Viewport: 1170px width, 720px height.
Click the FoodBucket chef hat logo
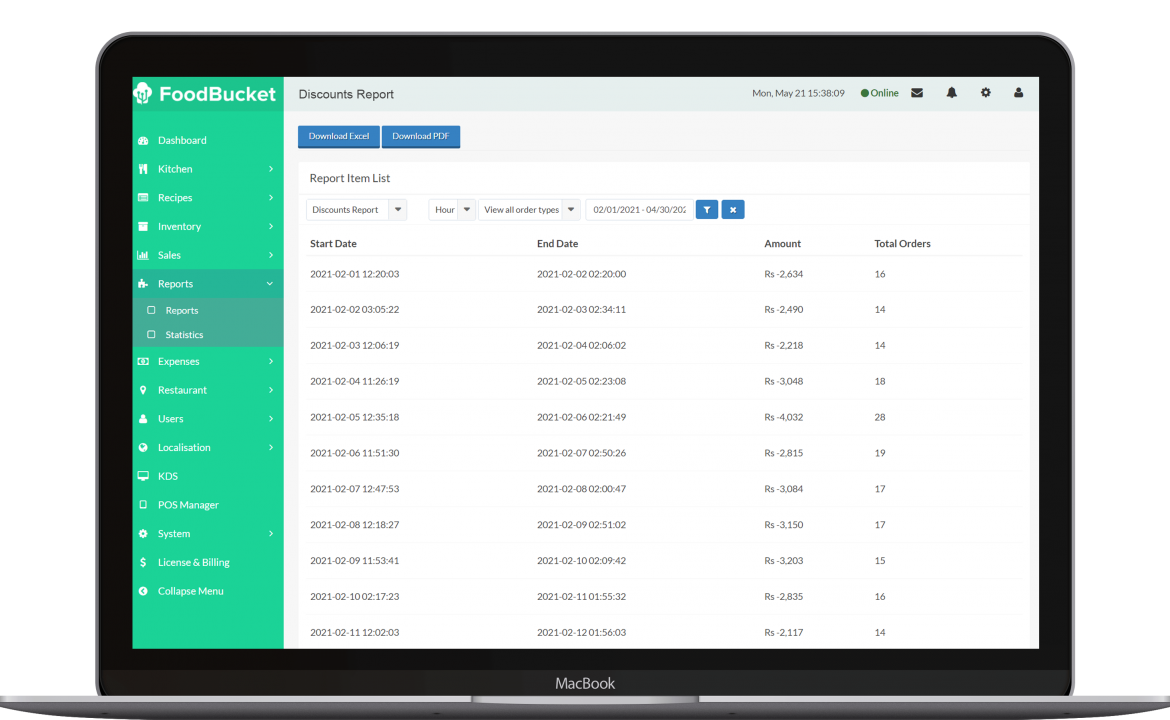[143, 93]
